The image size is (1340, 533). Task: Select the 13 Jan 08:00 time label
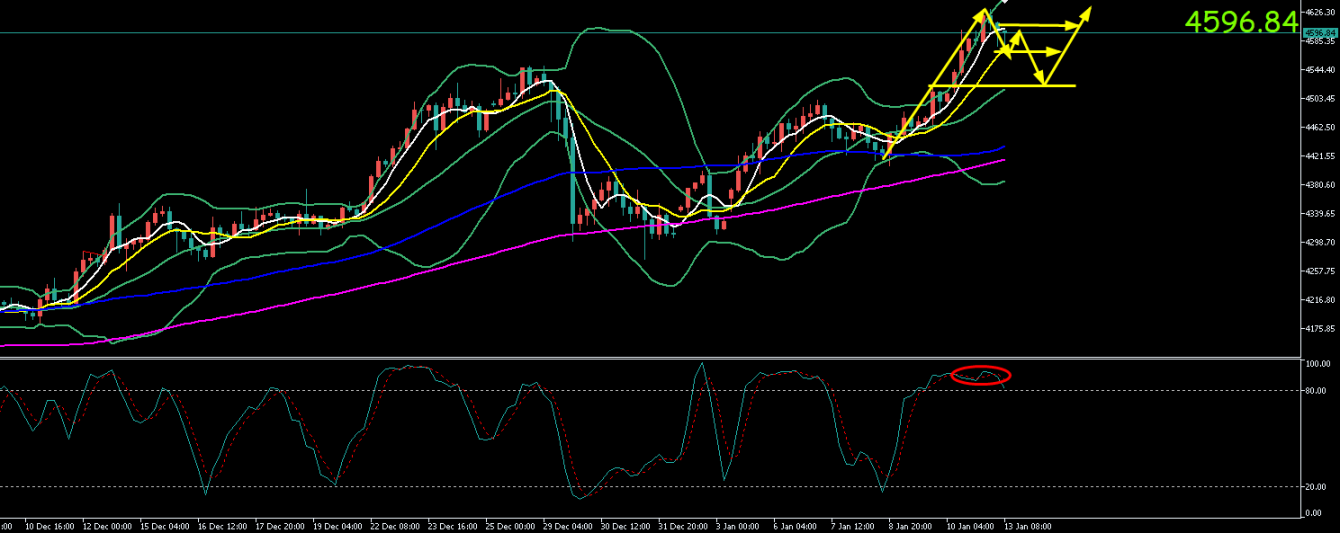[1029, 525]
